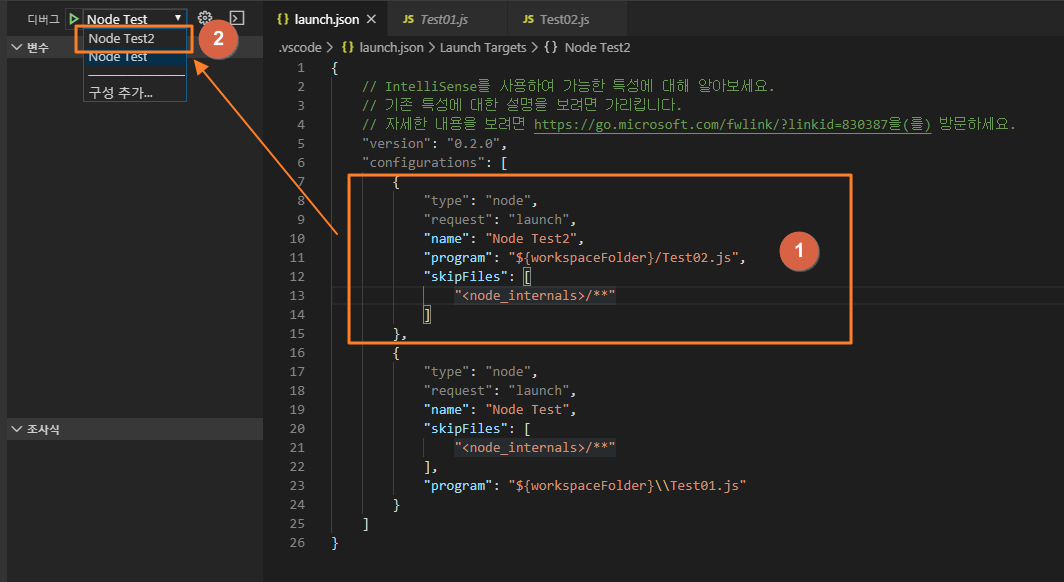Image resolution: width=1064 pixels, height=582 pixels.
Task: Open the debug configuration dropdown
Action: tap(134, 18)
